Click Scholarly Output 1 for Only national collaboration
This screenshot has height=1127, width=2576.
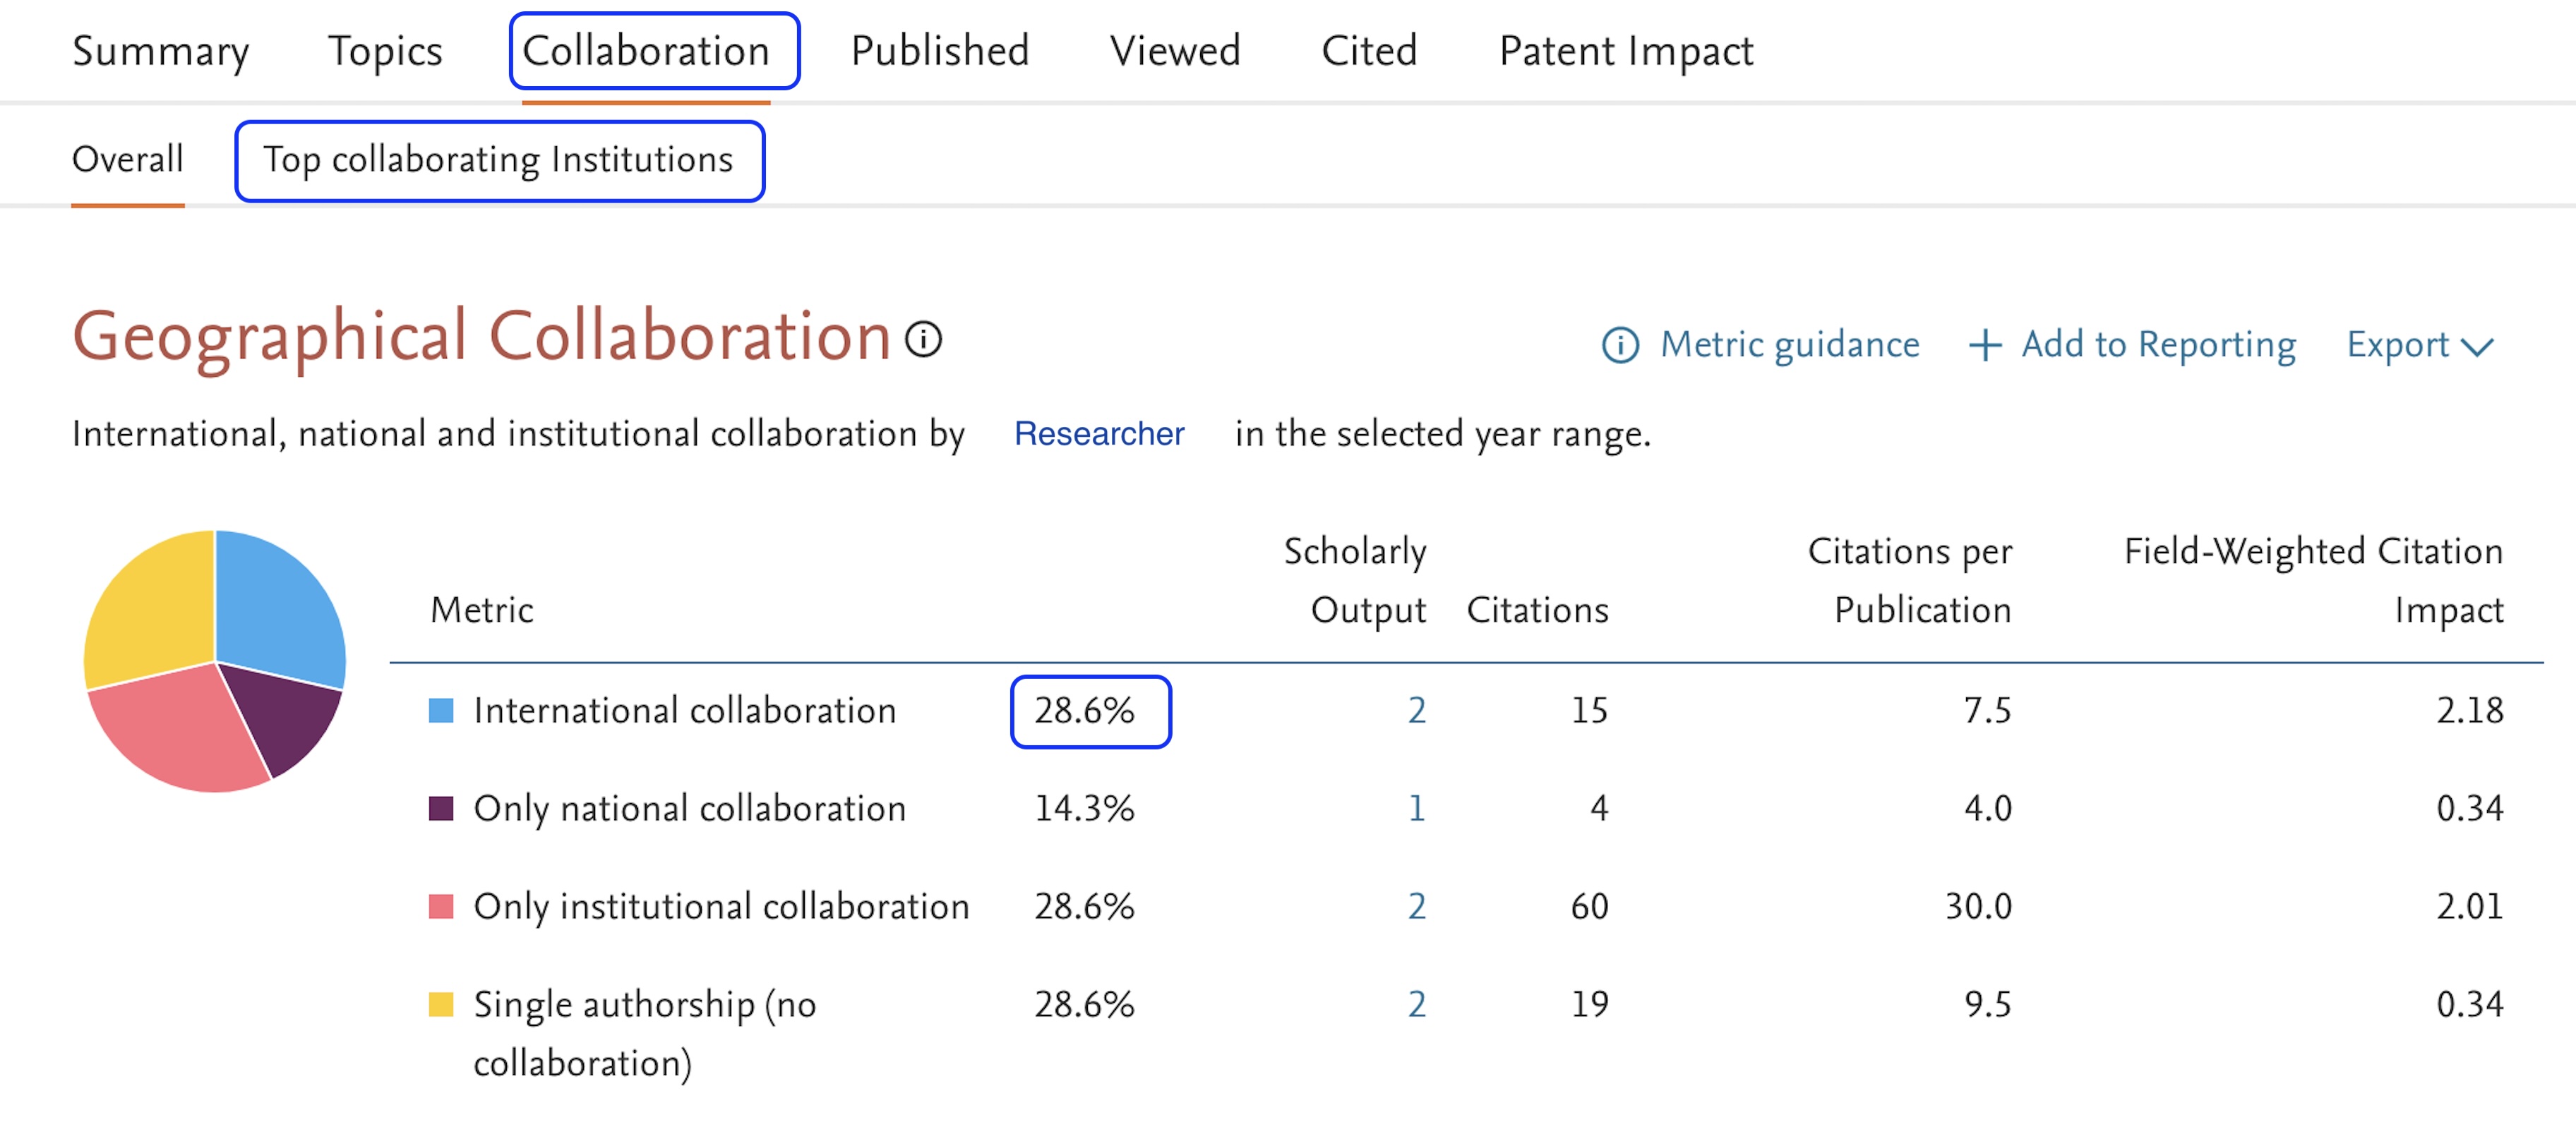pos(1416,809)
